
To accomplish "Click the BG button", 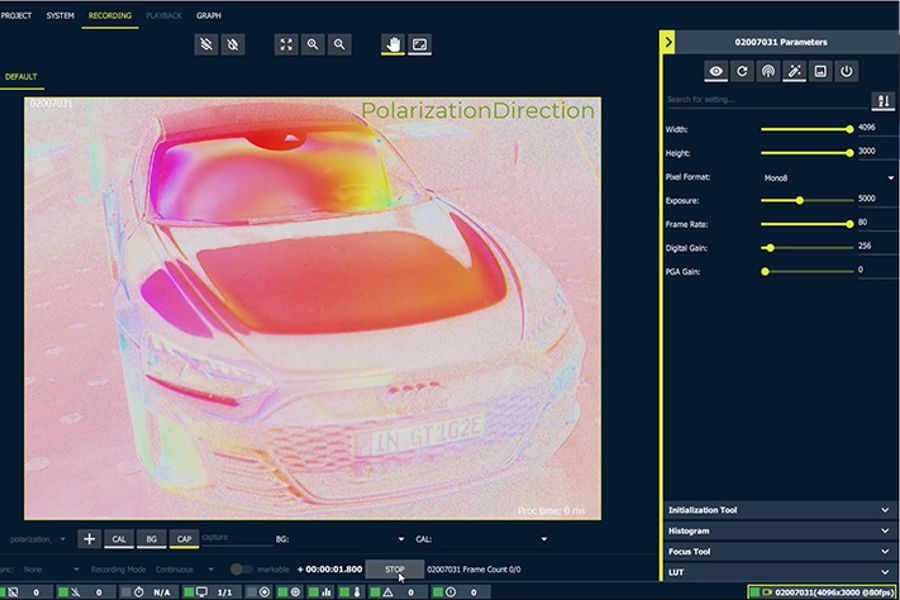I will click(x=151, y=539).
